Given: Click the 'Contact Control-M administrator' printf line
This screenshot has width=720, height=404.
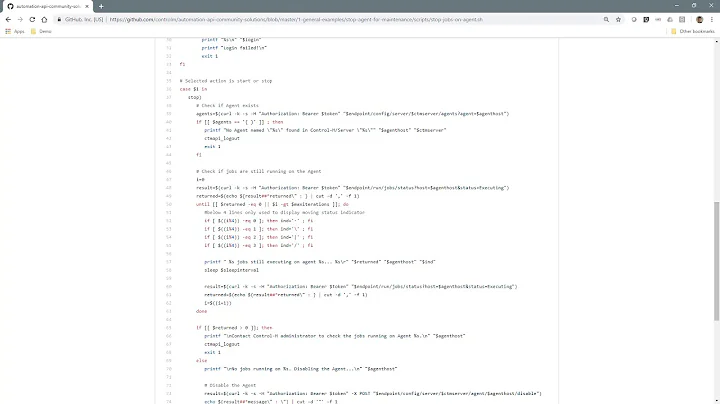Looking at the screenshot, I should tap(334, 336).
